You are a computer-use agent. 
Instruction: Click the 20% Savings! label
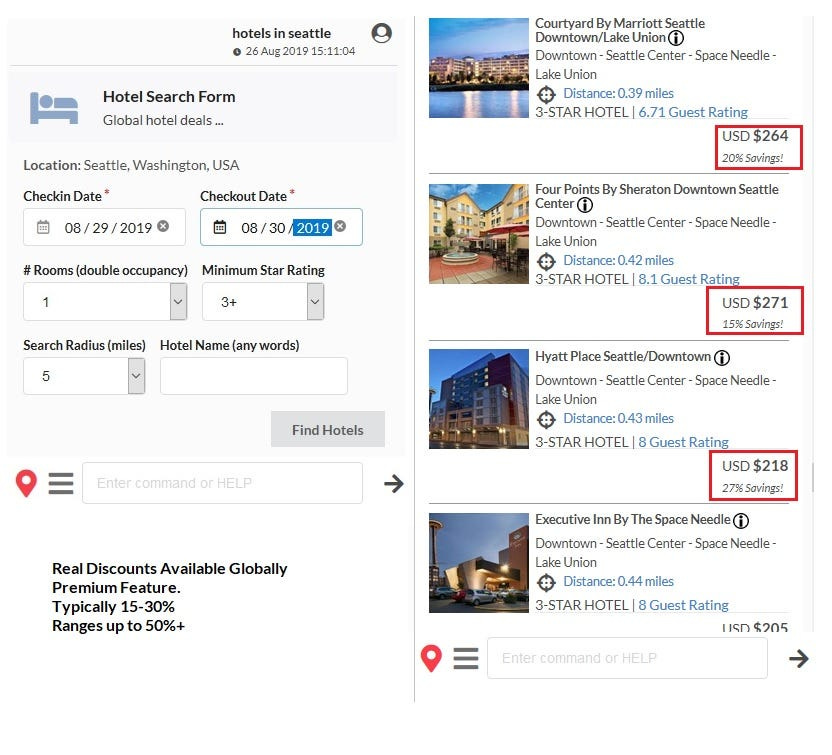point(752,158)
